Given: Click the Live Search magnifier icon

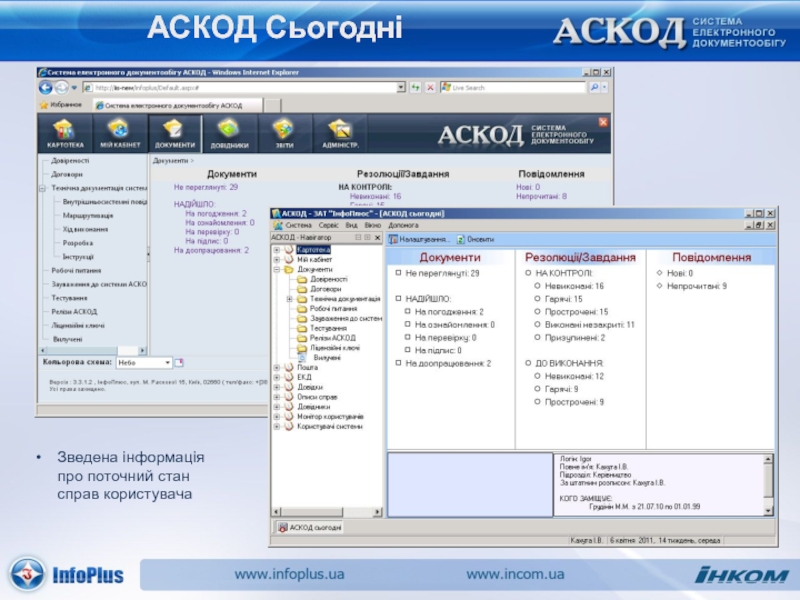Looking at the screenshot, I should tap(594, 88).
